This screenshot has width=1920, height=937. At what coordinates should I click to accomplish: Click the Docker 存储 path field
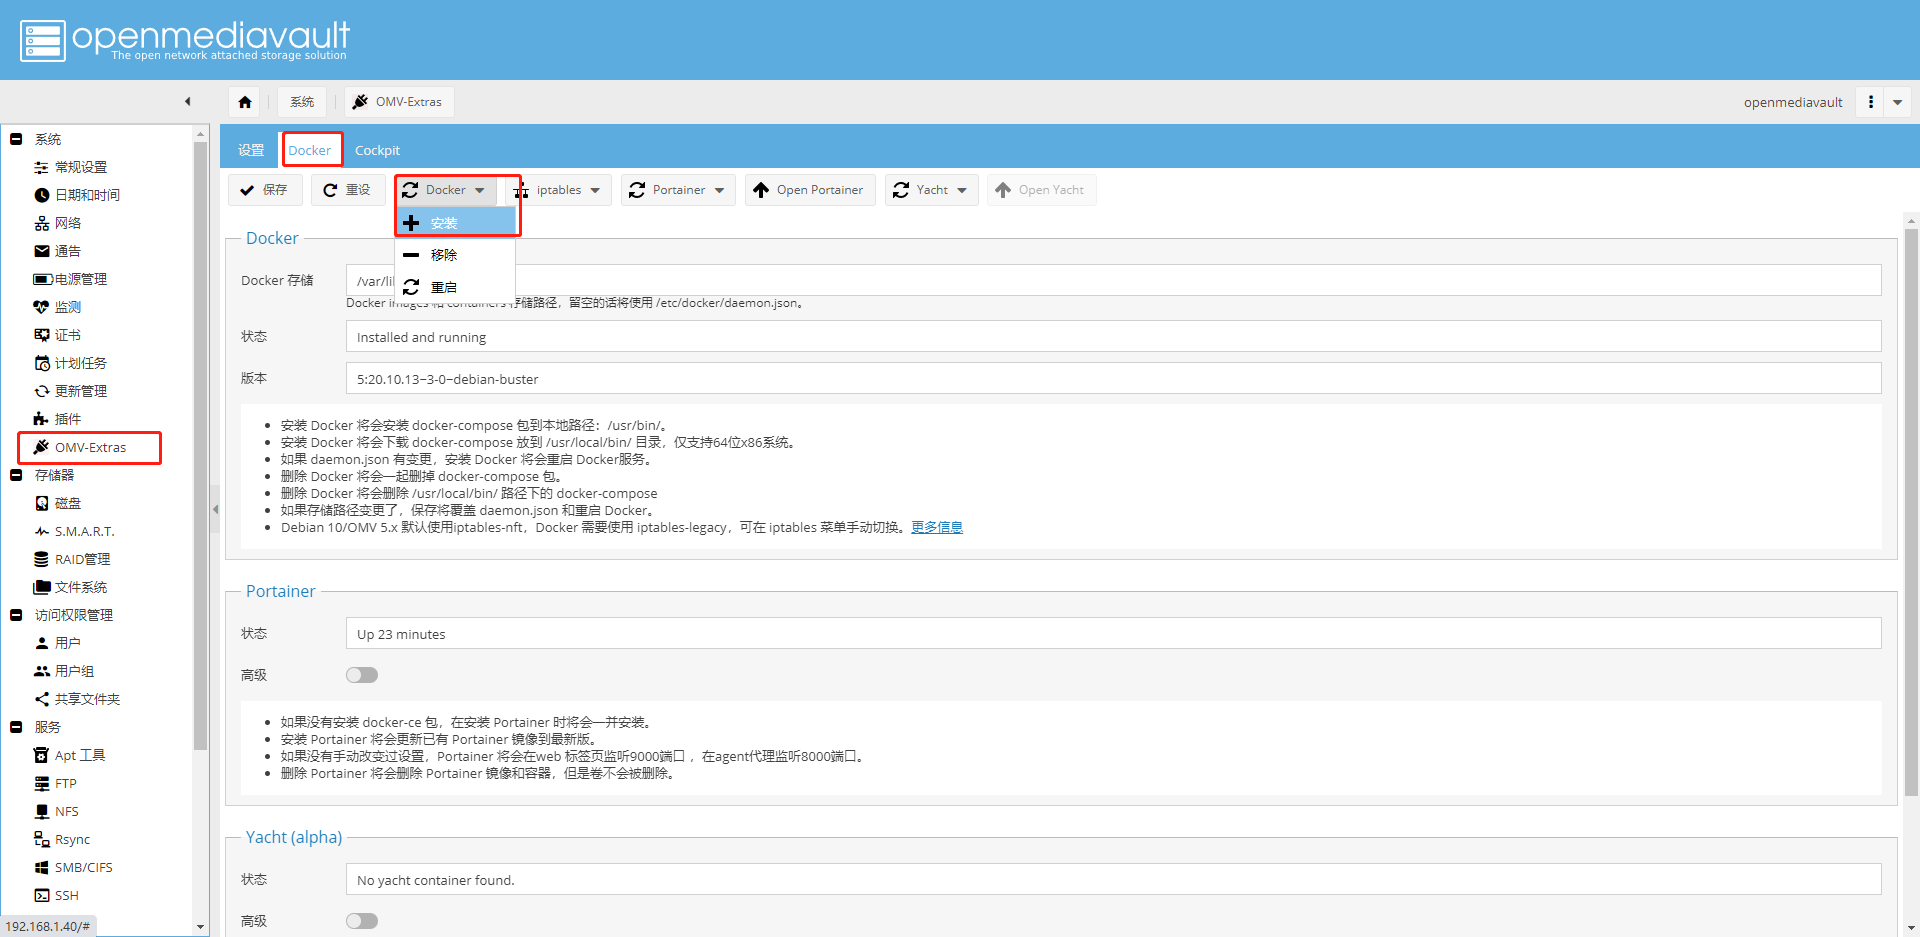pyautogui.click(x=1113, y=280)
